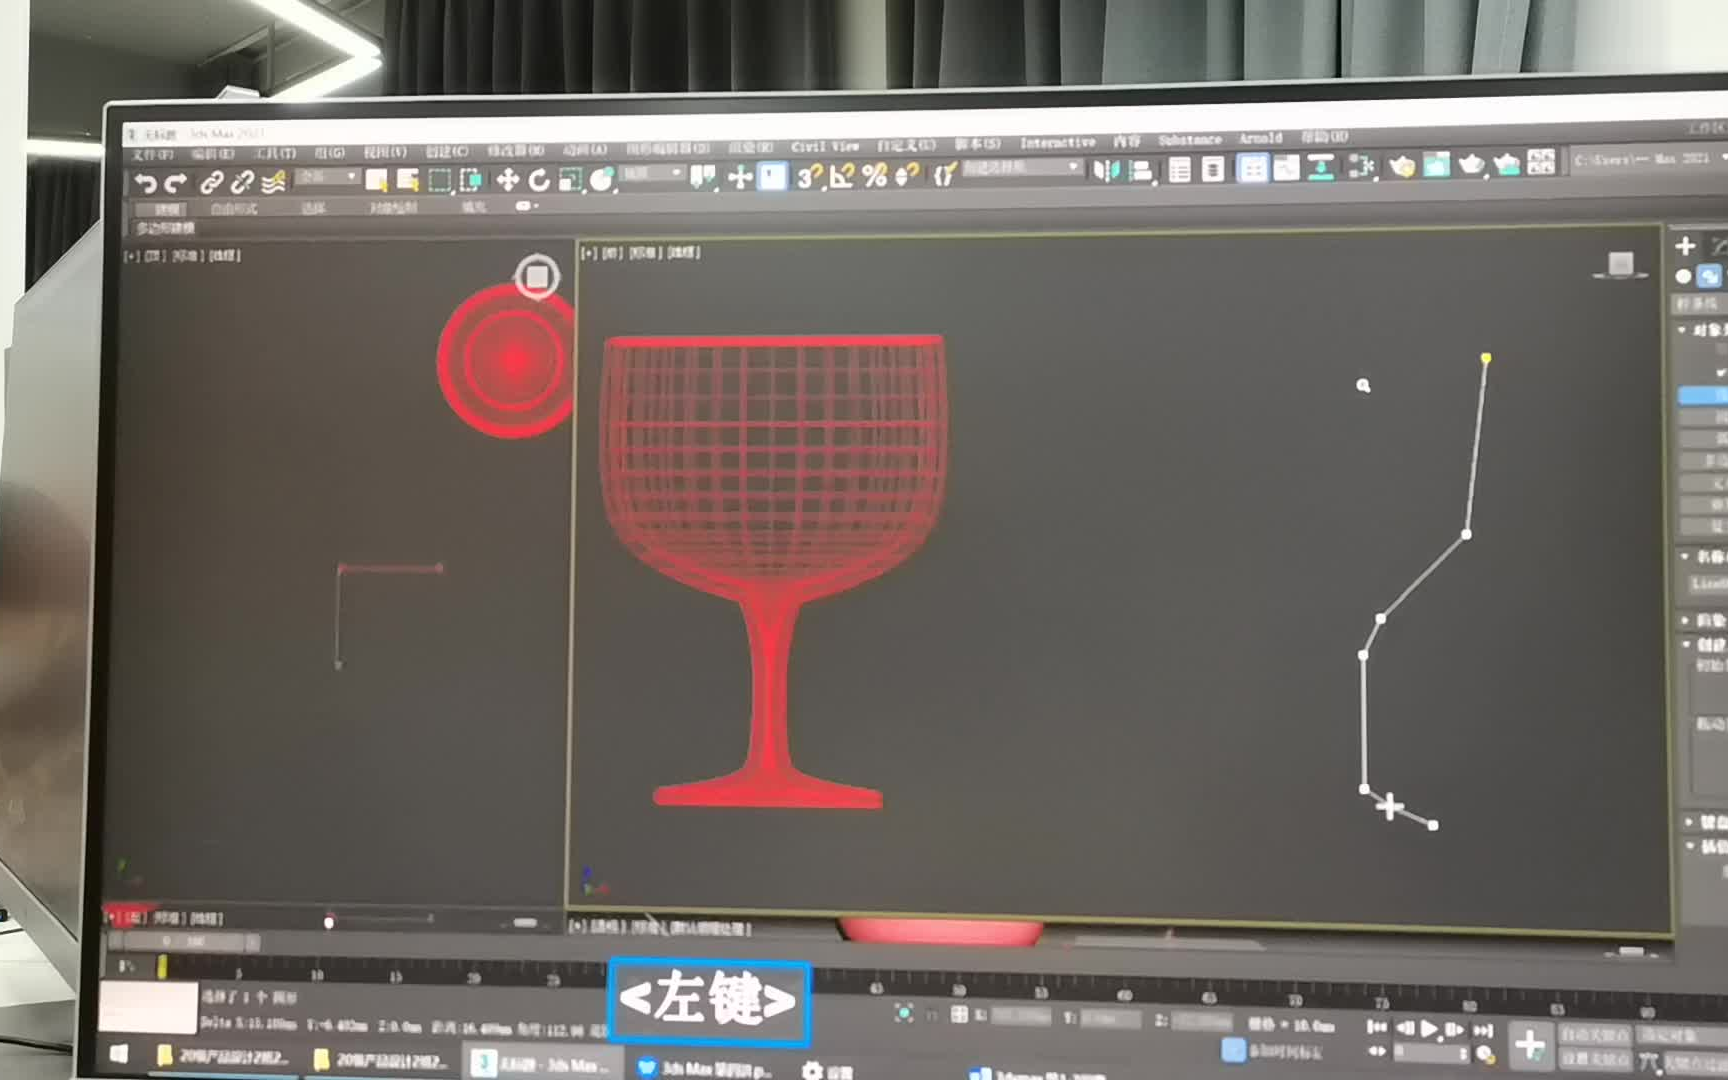Toggle Isolate Selection in status bar

tap(903, 1012)
